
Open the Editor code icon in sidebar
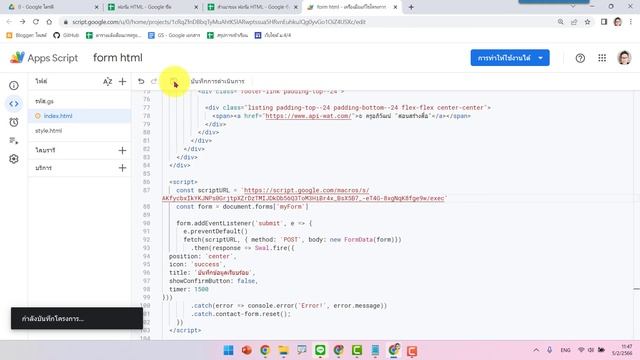click(14, 104)
